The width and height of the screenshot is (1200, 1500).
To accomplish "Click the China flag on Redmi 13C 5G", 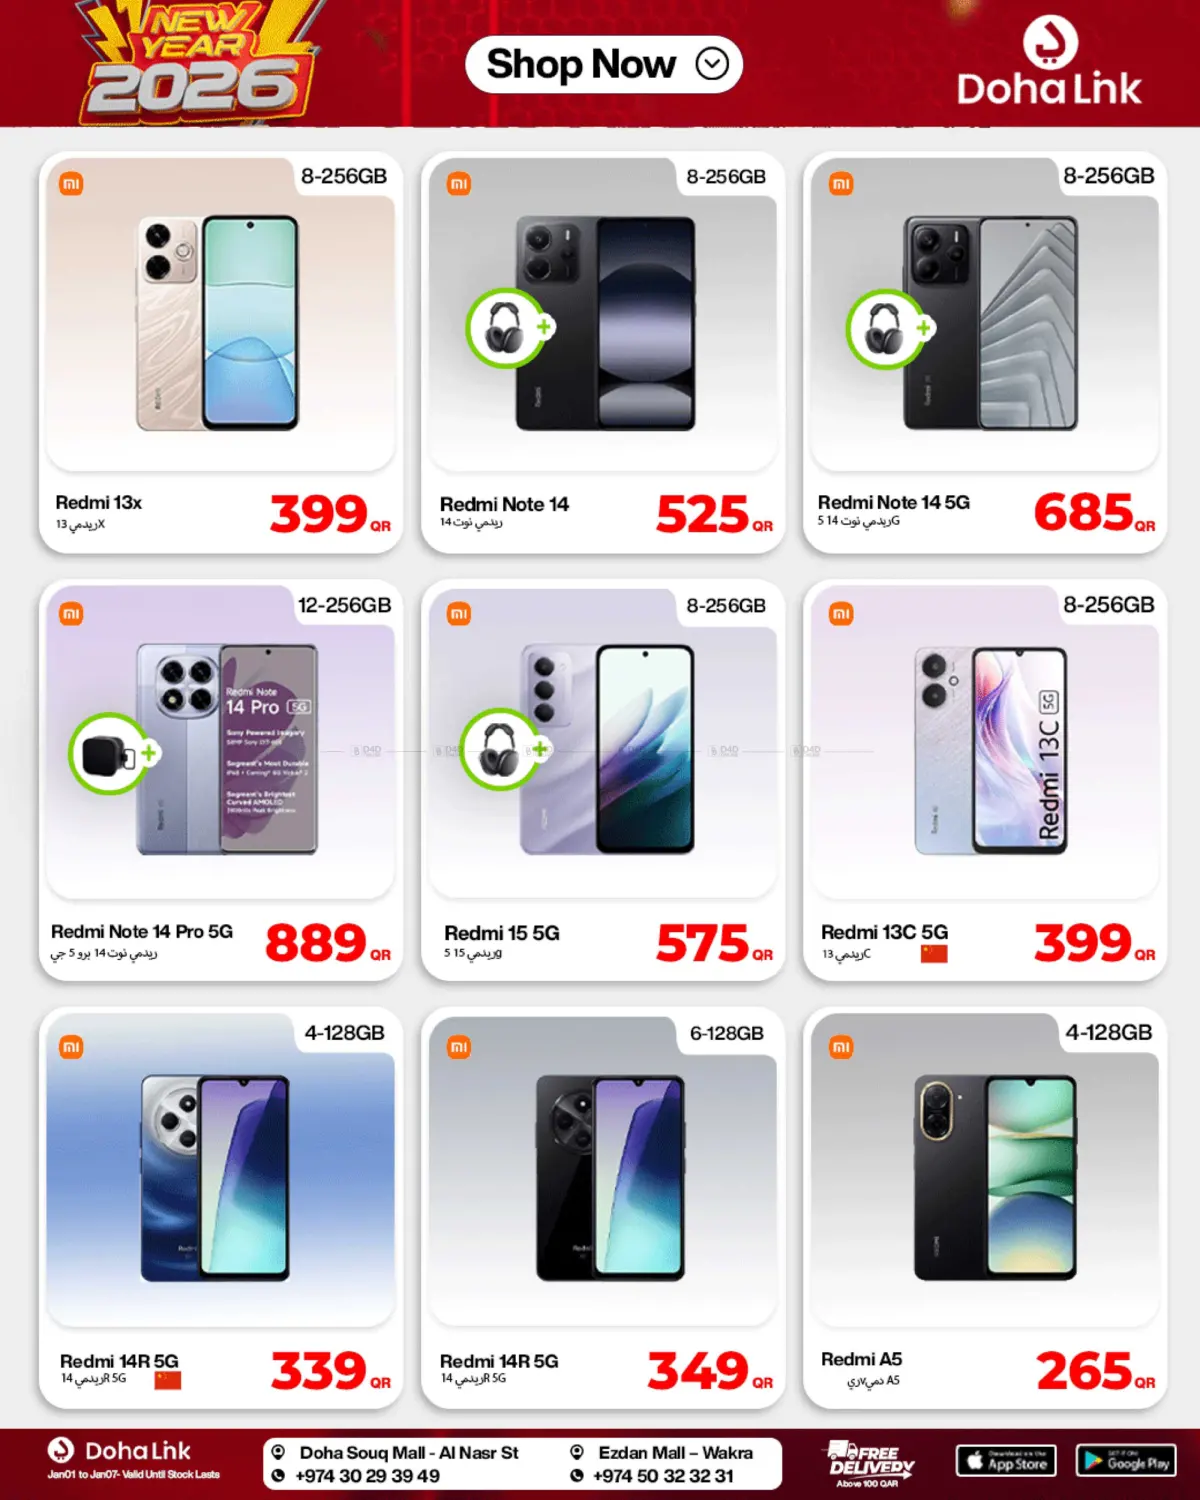I will 934,953.
